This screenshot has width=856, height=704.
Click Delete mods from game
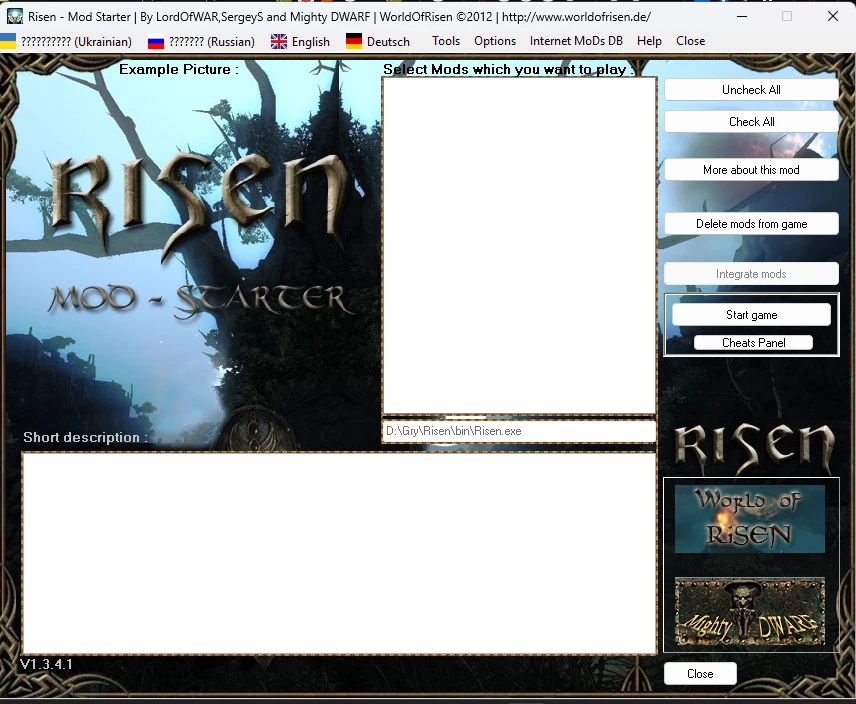click(751, 224)
